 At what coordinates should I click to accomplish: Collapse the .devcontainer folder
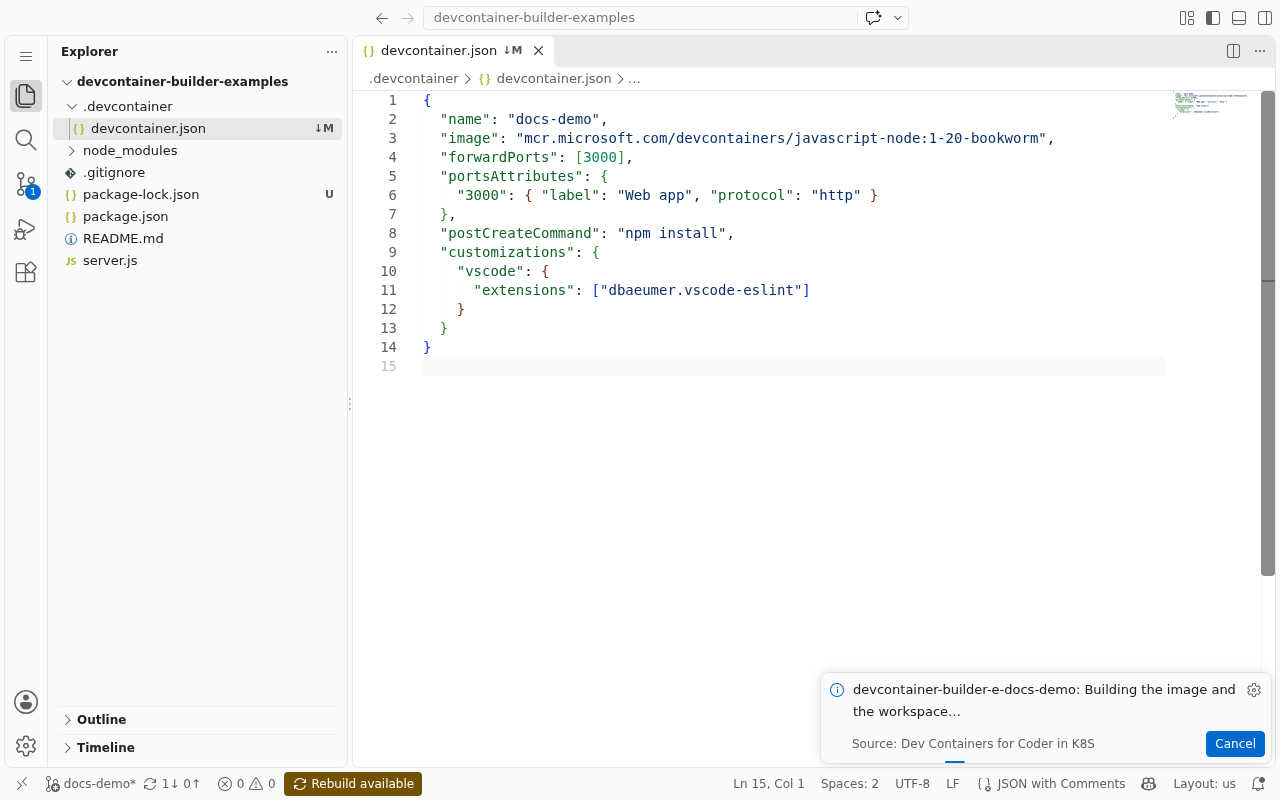pyautogui.click(x=197, y=106)
